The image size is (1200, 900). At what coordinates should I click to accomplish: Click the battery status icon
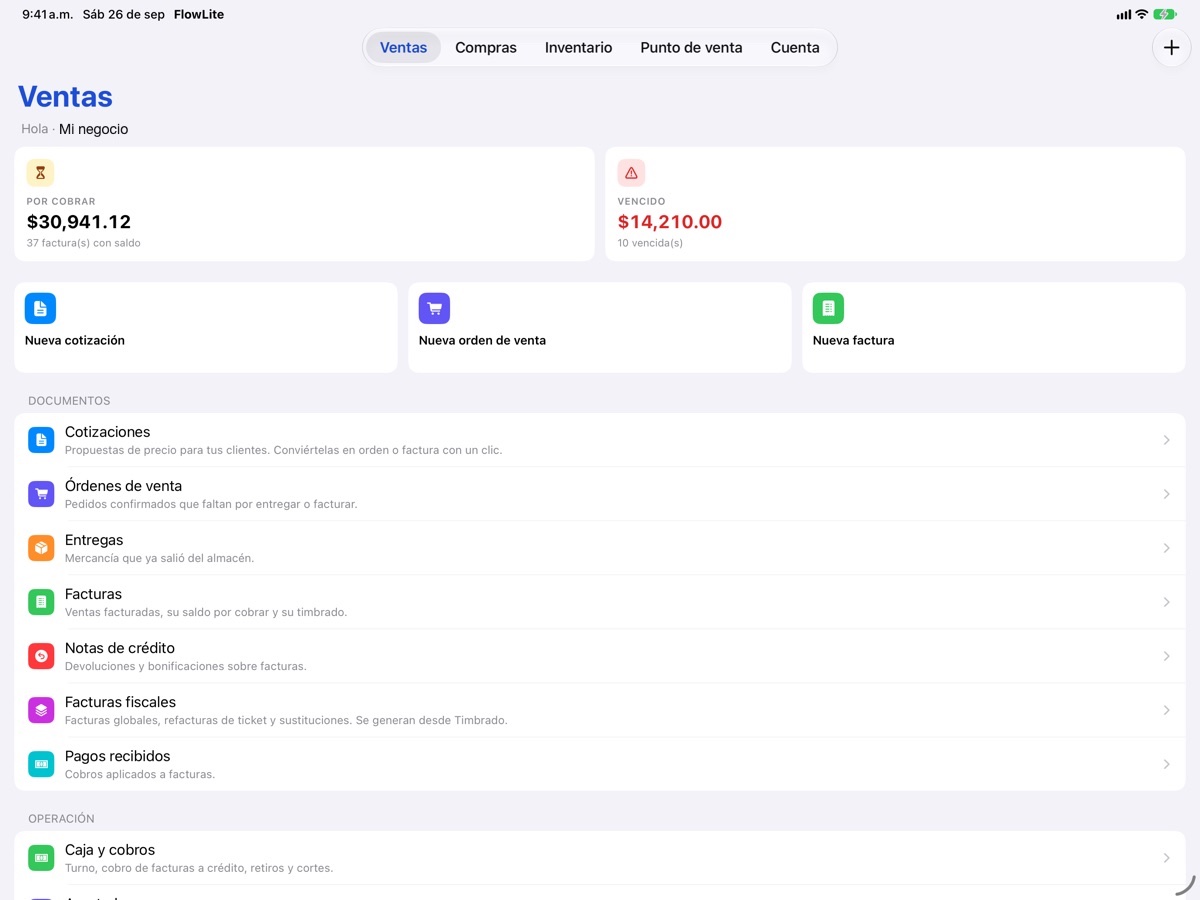pos(1165,15)
